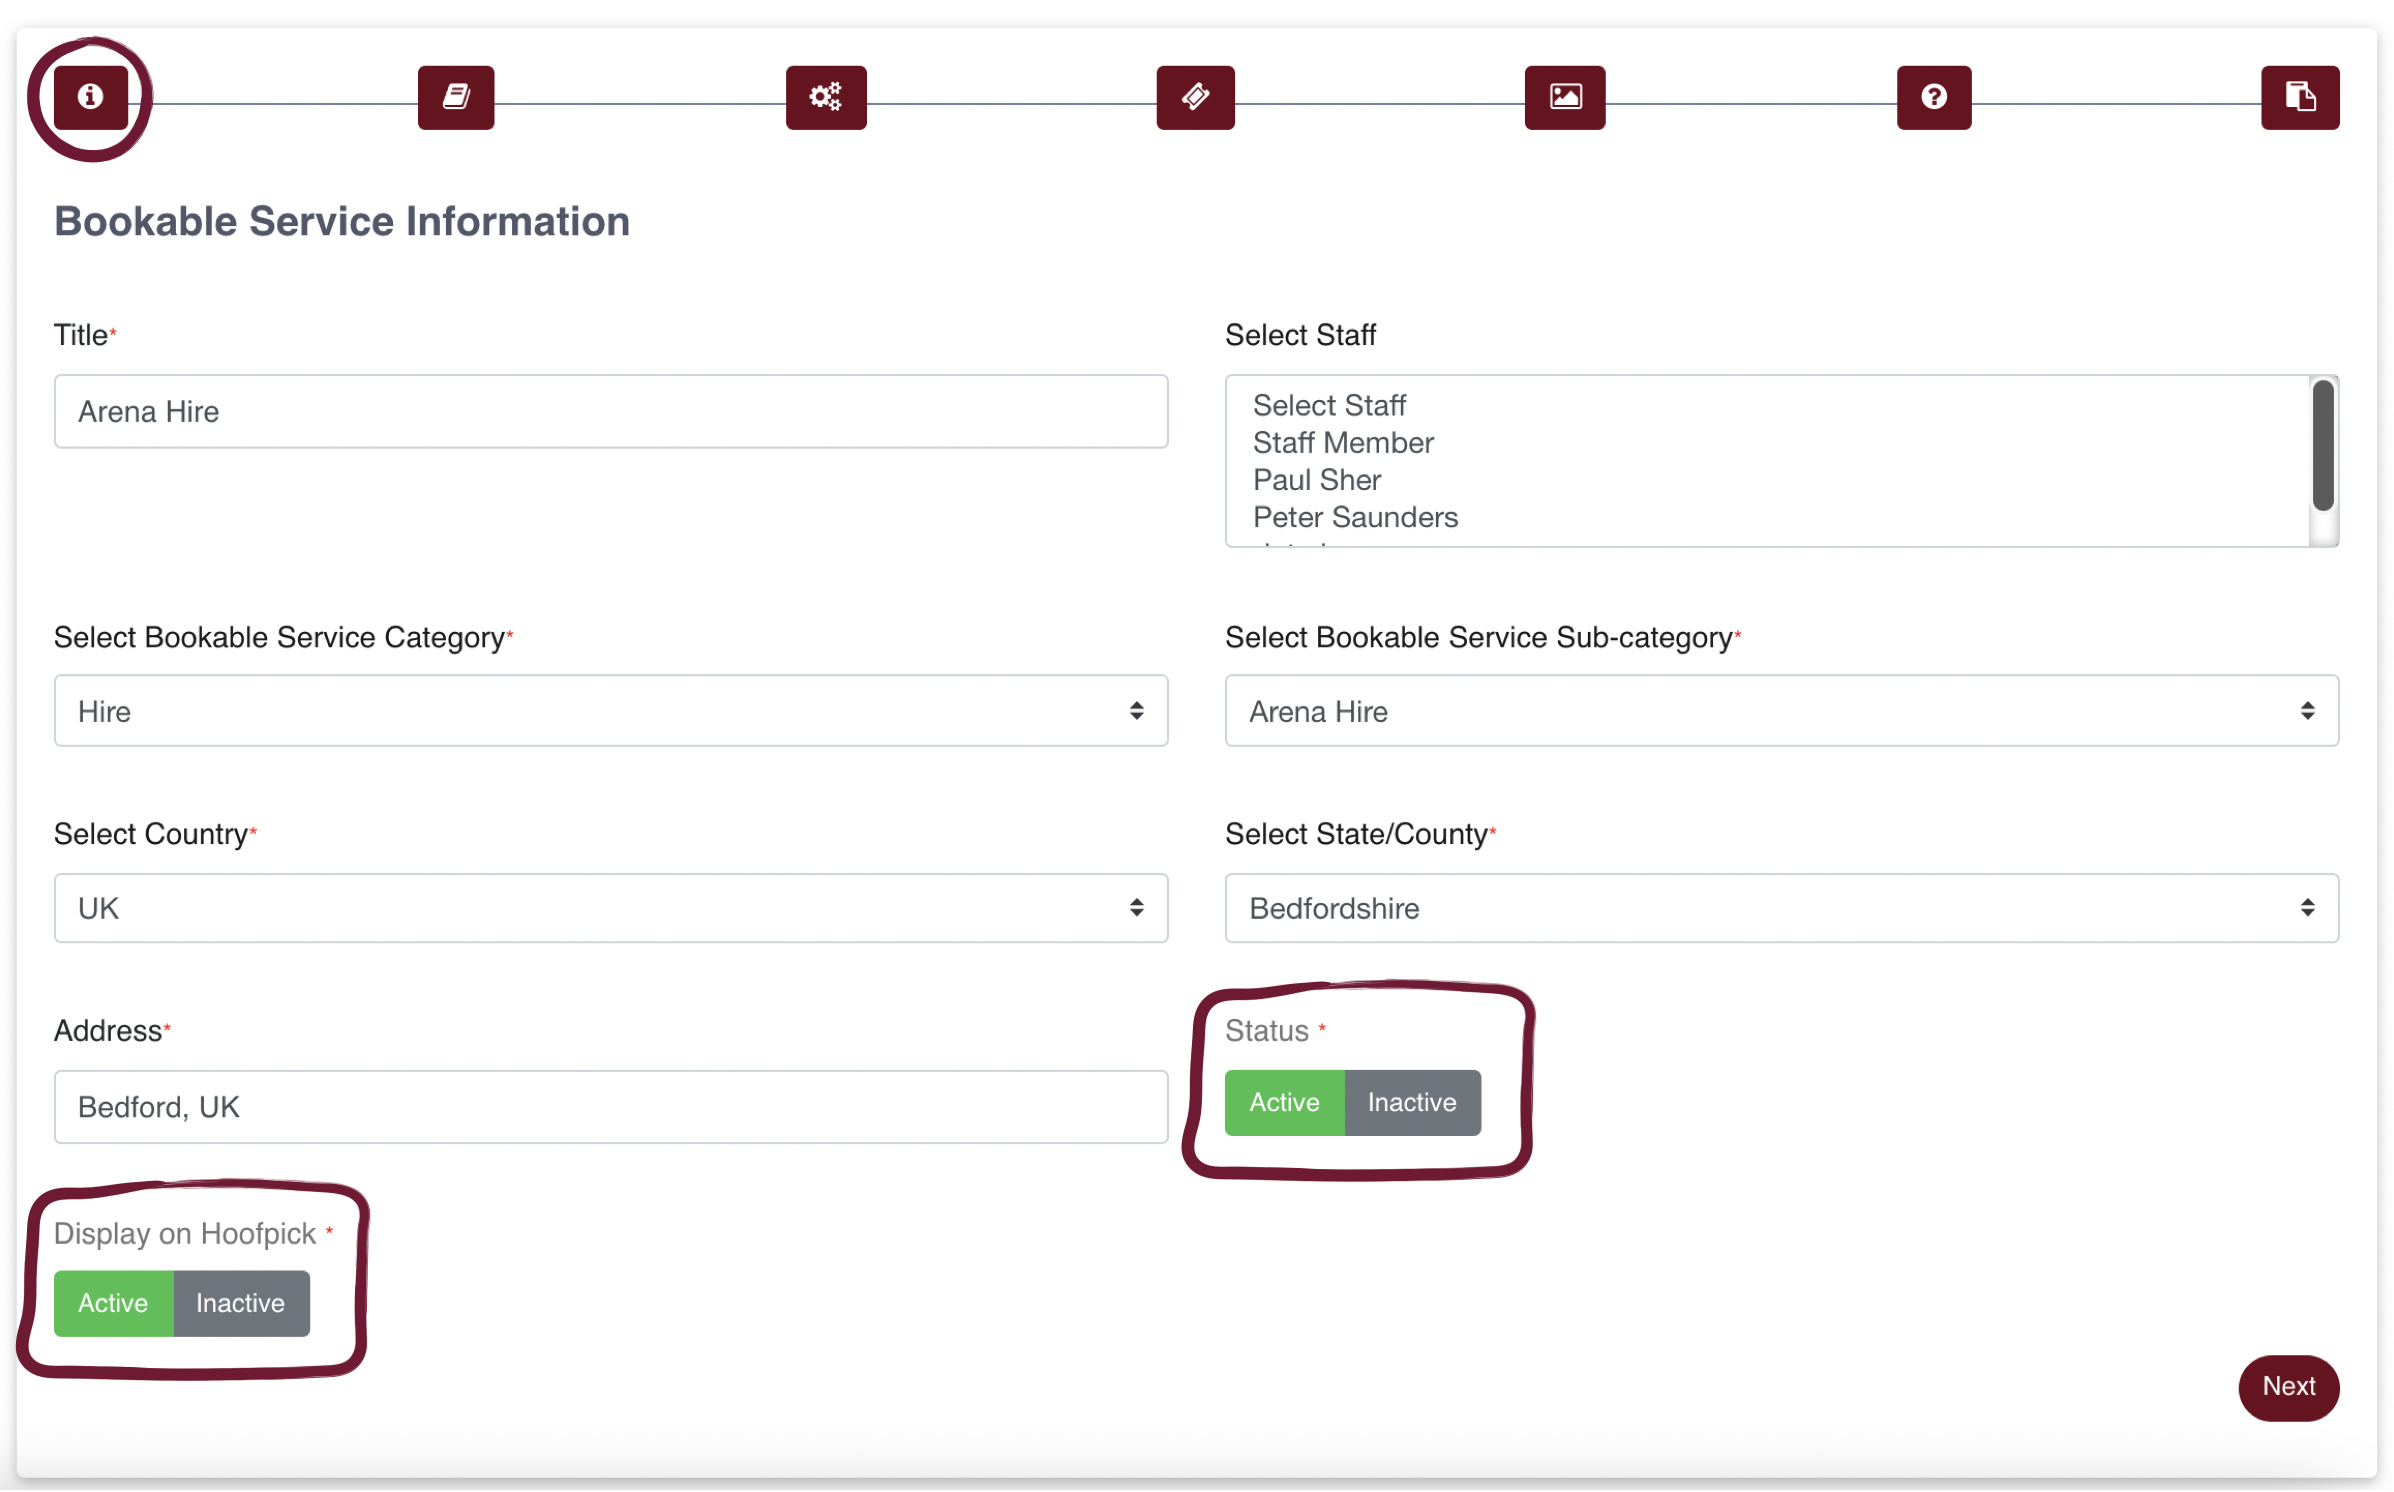Pick Peter Saunders from staff list
2394x1492 pixels.
pyautogui.click(x=1356, y=517)
